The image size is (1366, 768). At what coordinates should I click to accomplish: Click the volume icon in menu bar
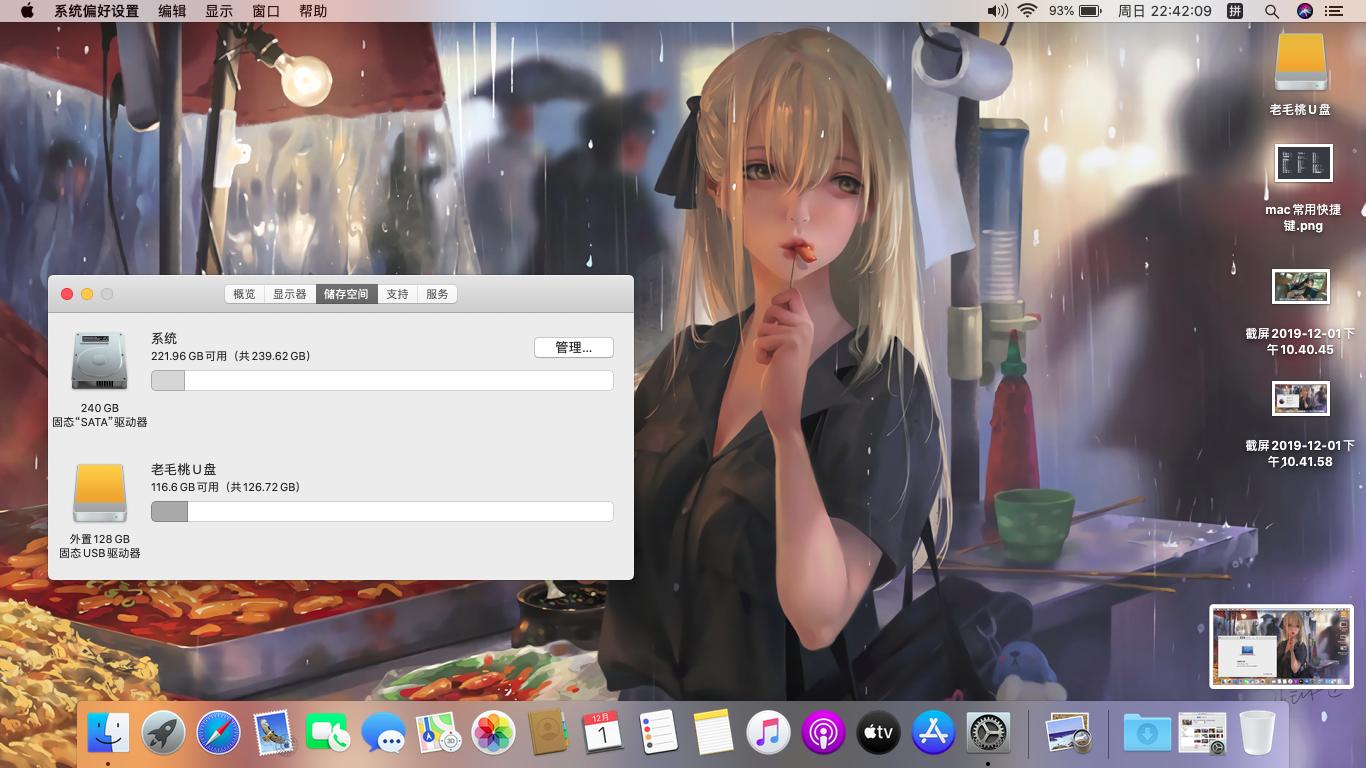tap(997, 11)
